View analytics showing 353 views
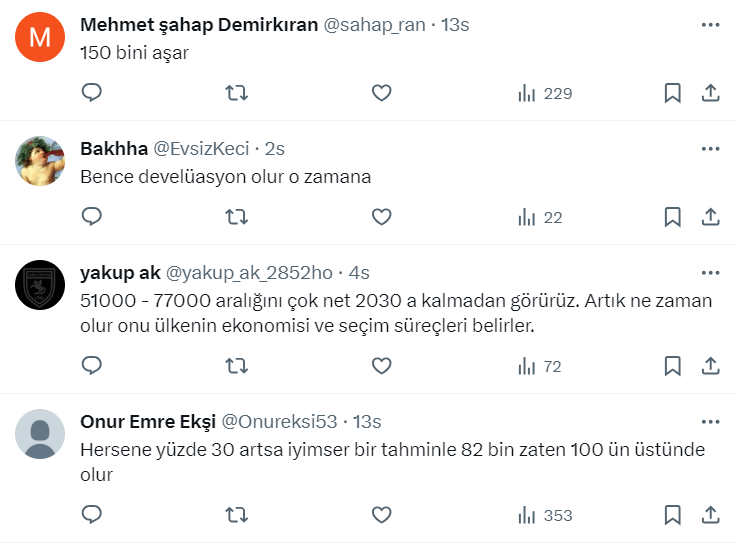Viewport: 737px width, 543px height. (x=546, y=515)
